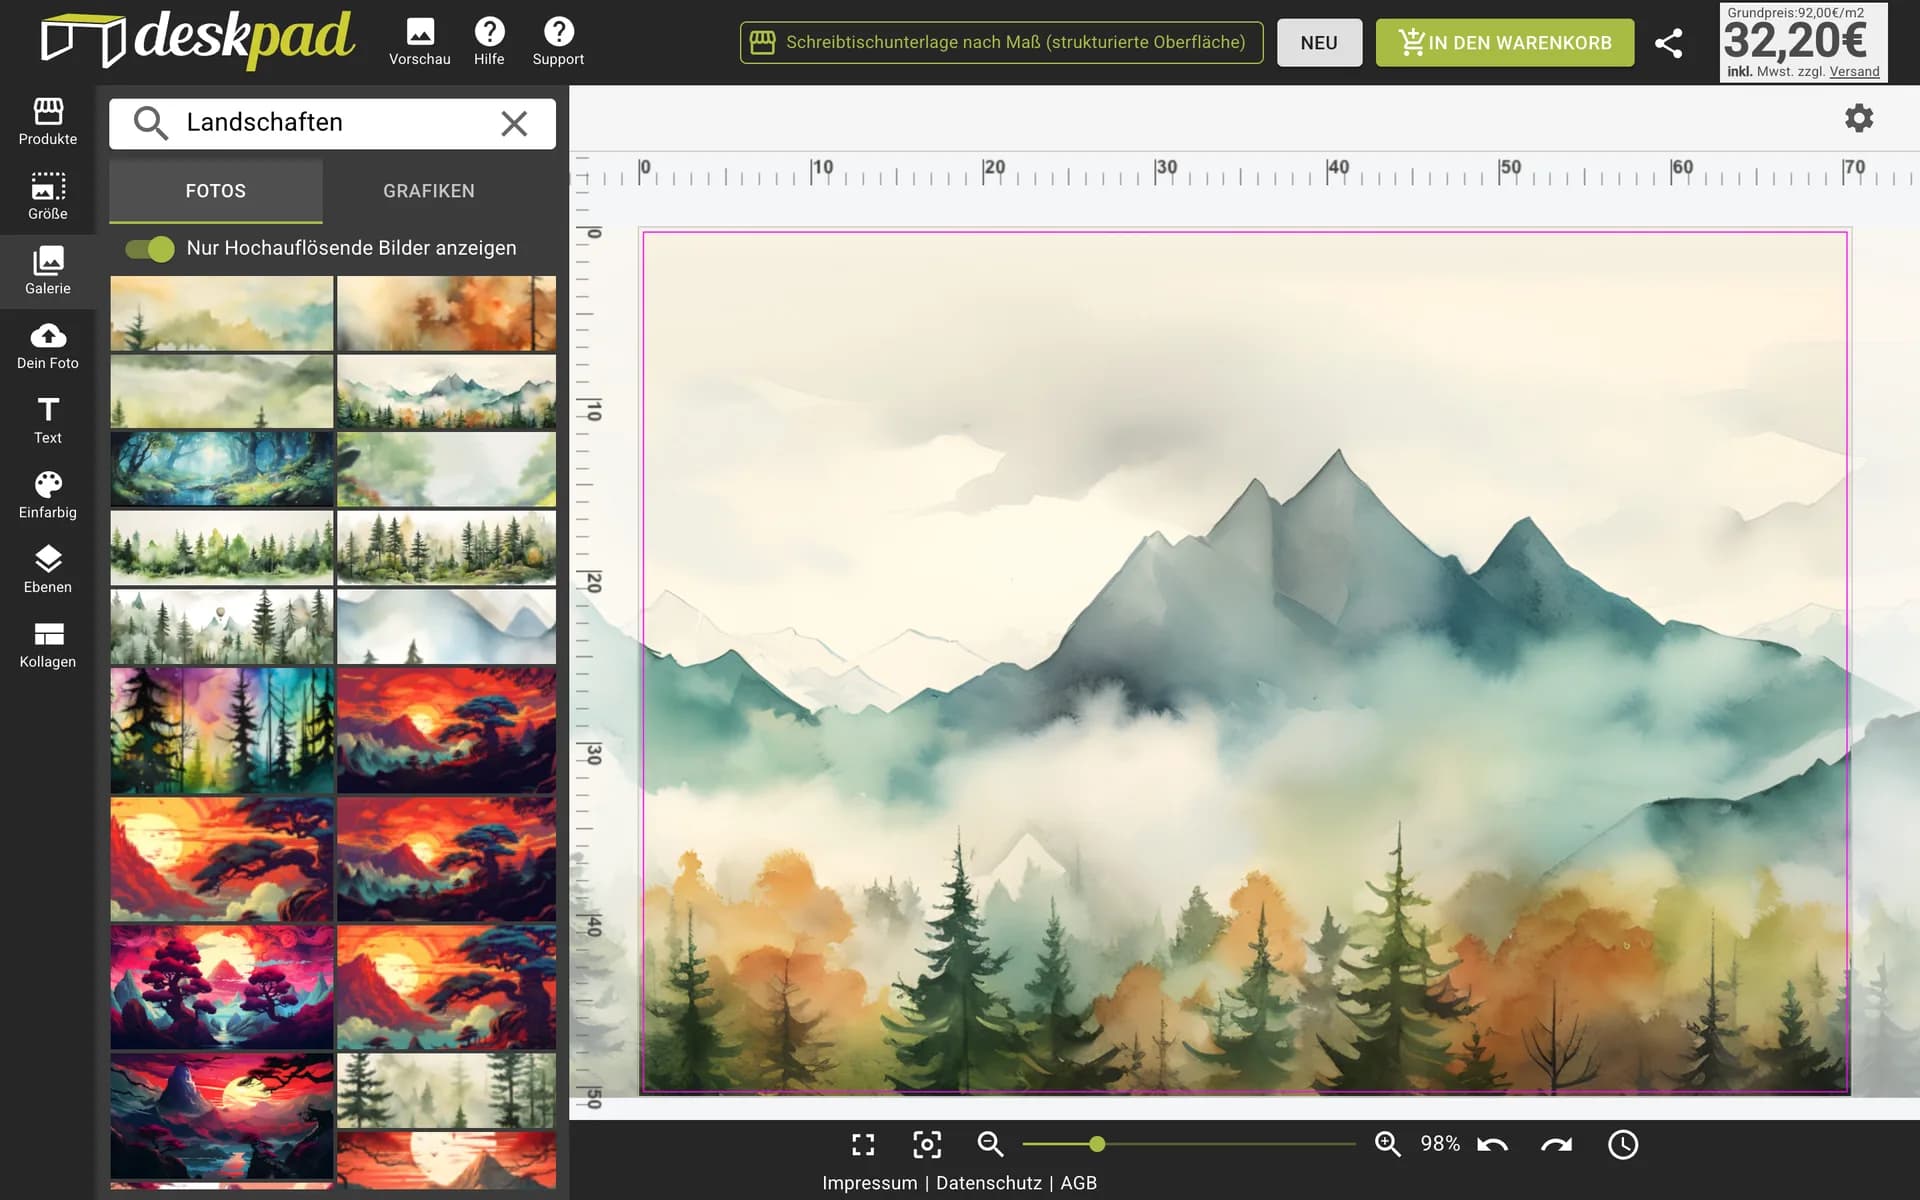Undo the last action

coord(1493,1144)
